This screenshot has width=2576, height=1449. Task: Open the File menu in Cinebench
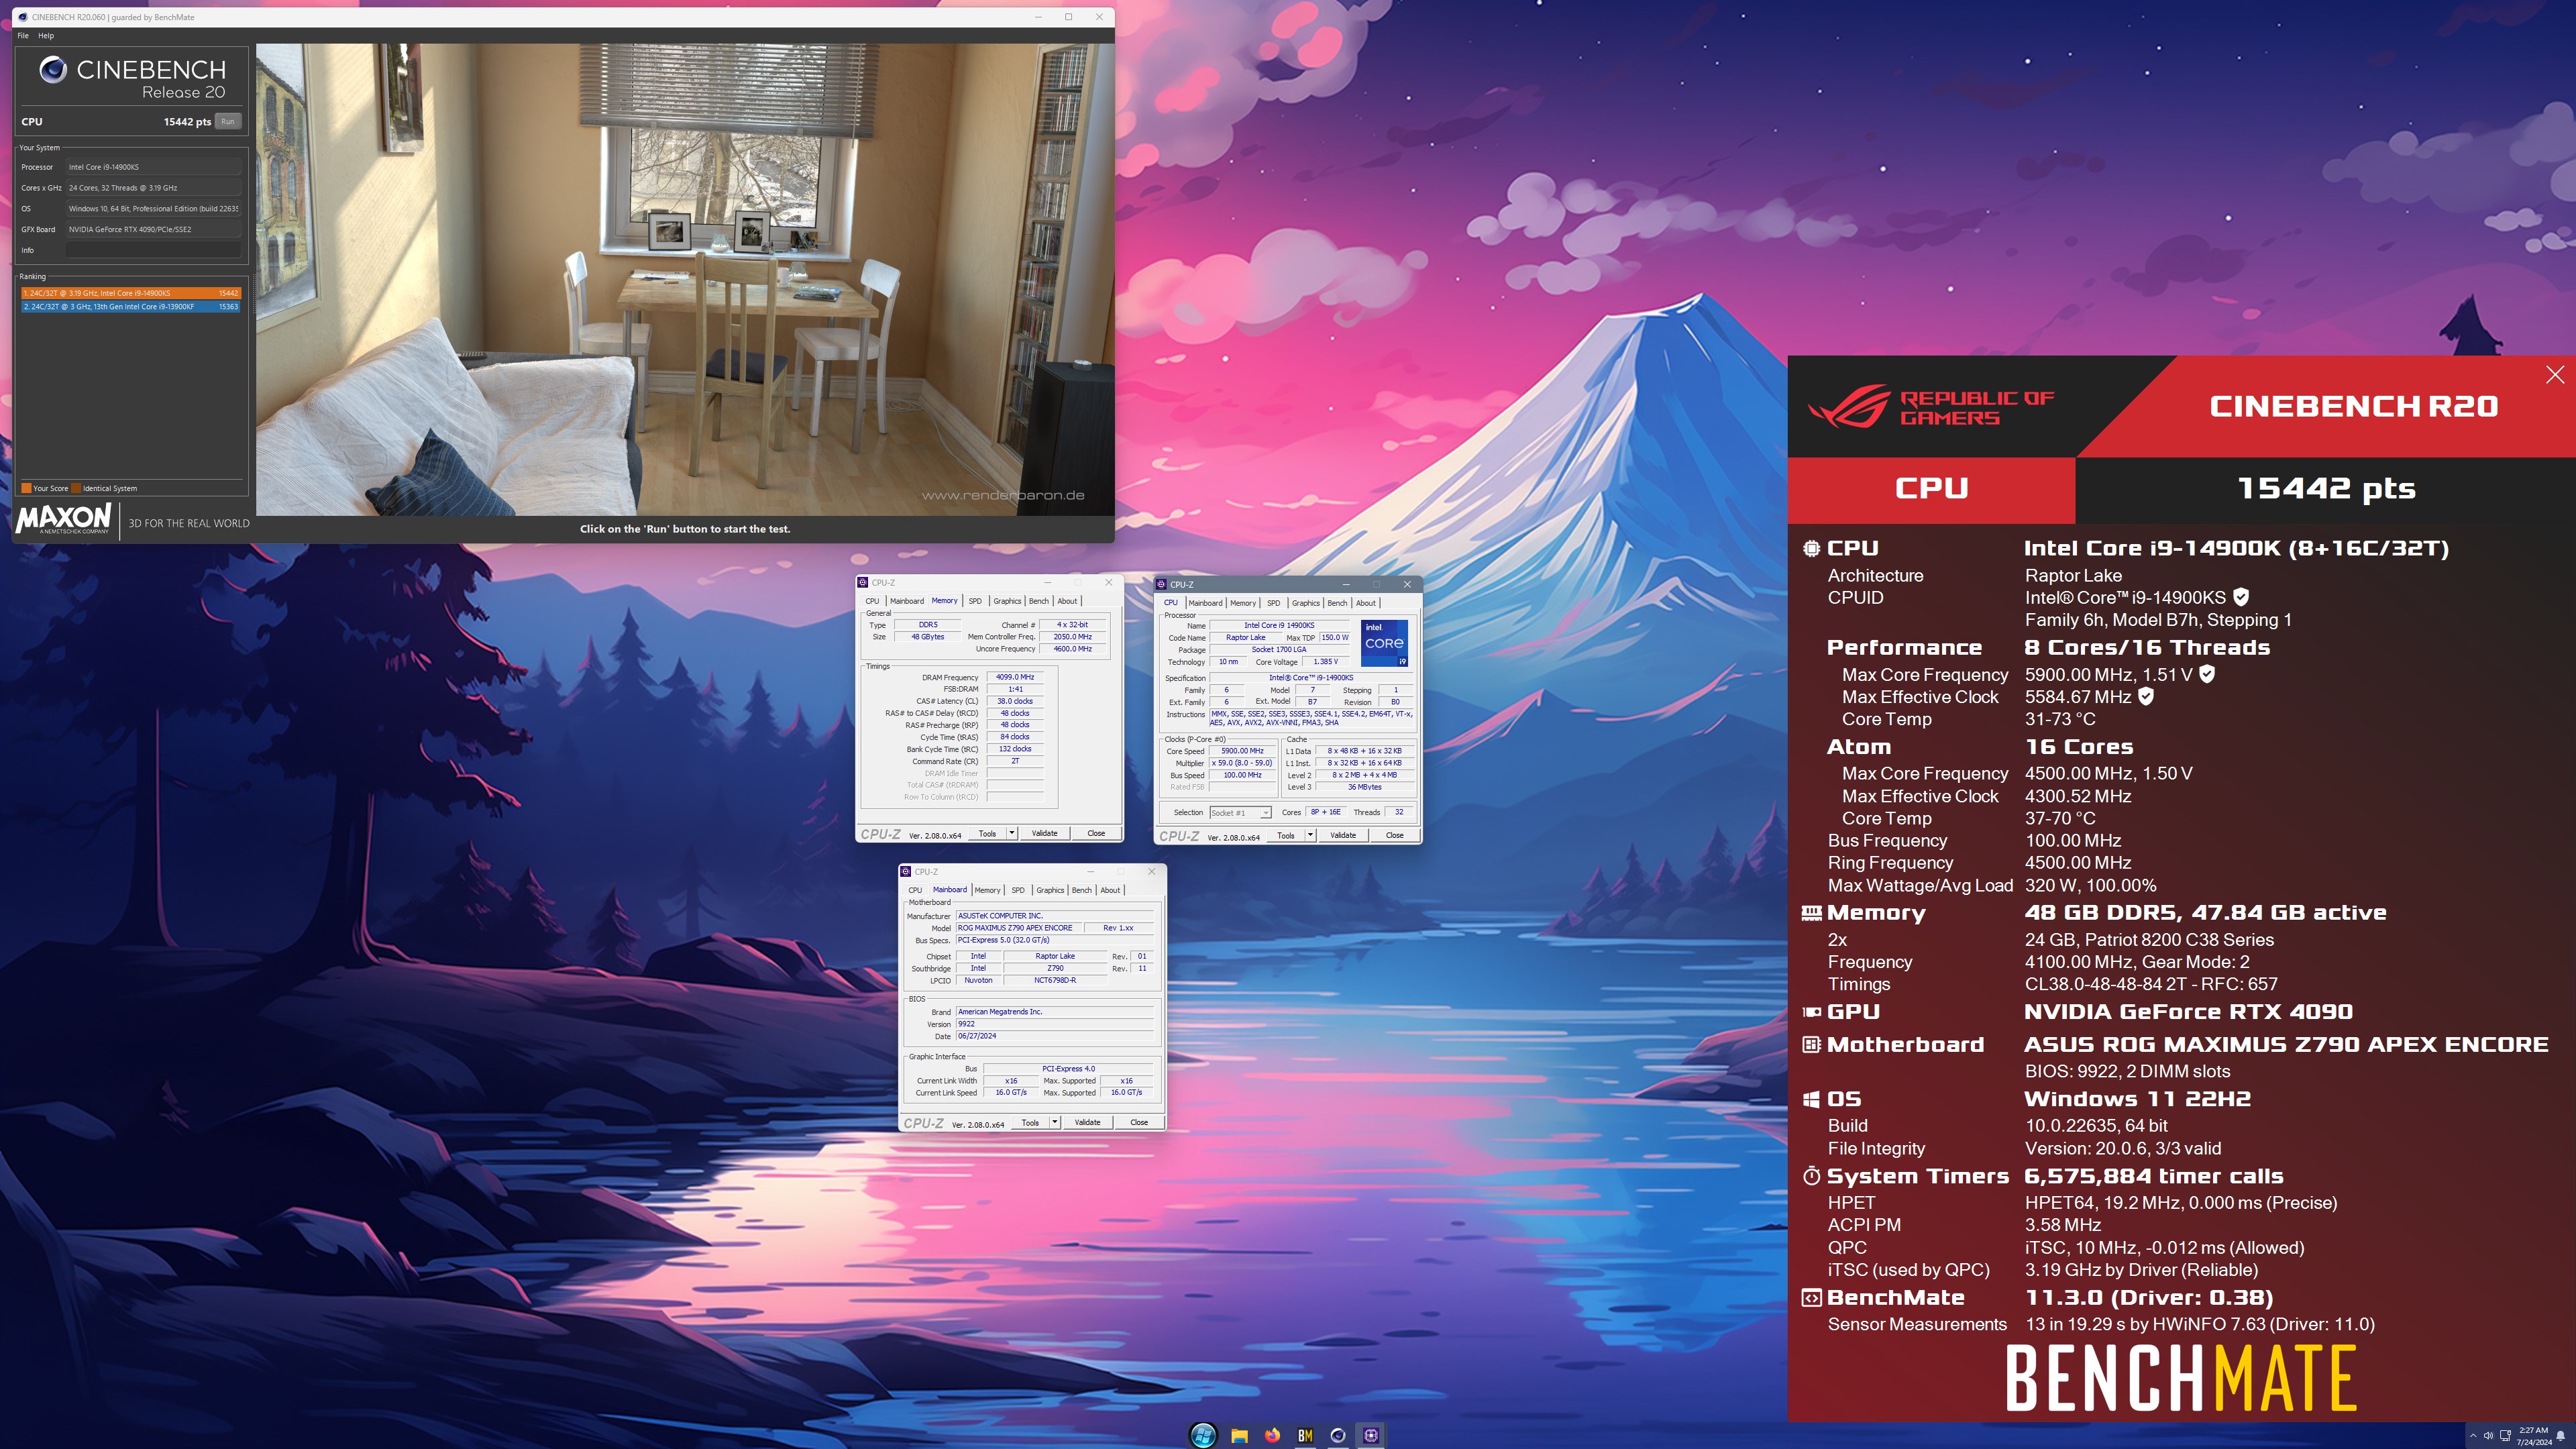pyautogui.click(x=23, y=35)
